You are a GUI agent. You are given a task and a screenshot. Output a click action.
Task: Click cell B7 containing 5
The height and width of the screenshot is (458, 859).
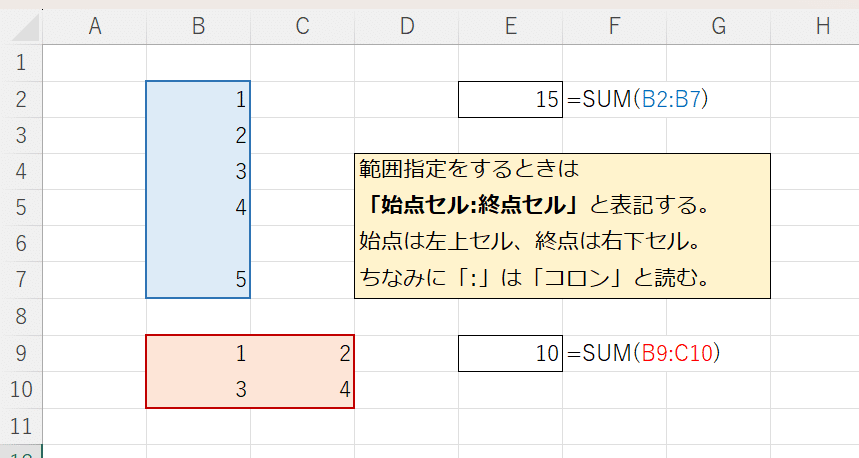click(x=198, y=280)
